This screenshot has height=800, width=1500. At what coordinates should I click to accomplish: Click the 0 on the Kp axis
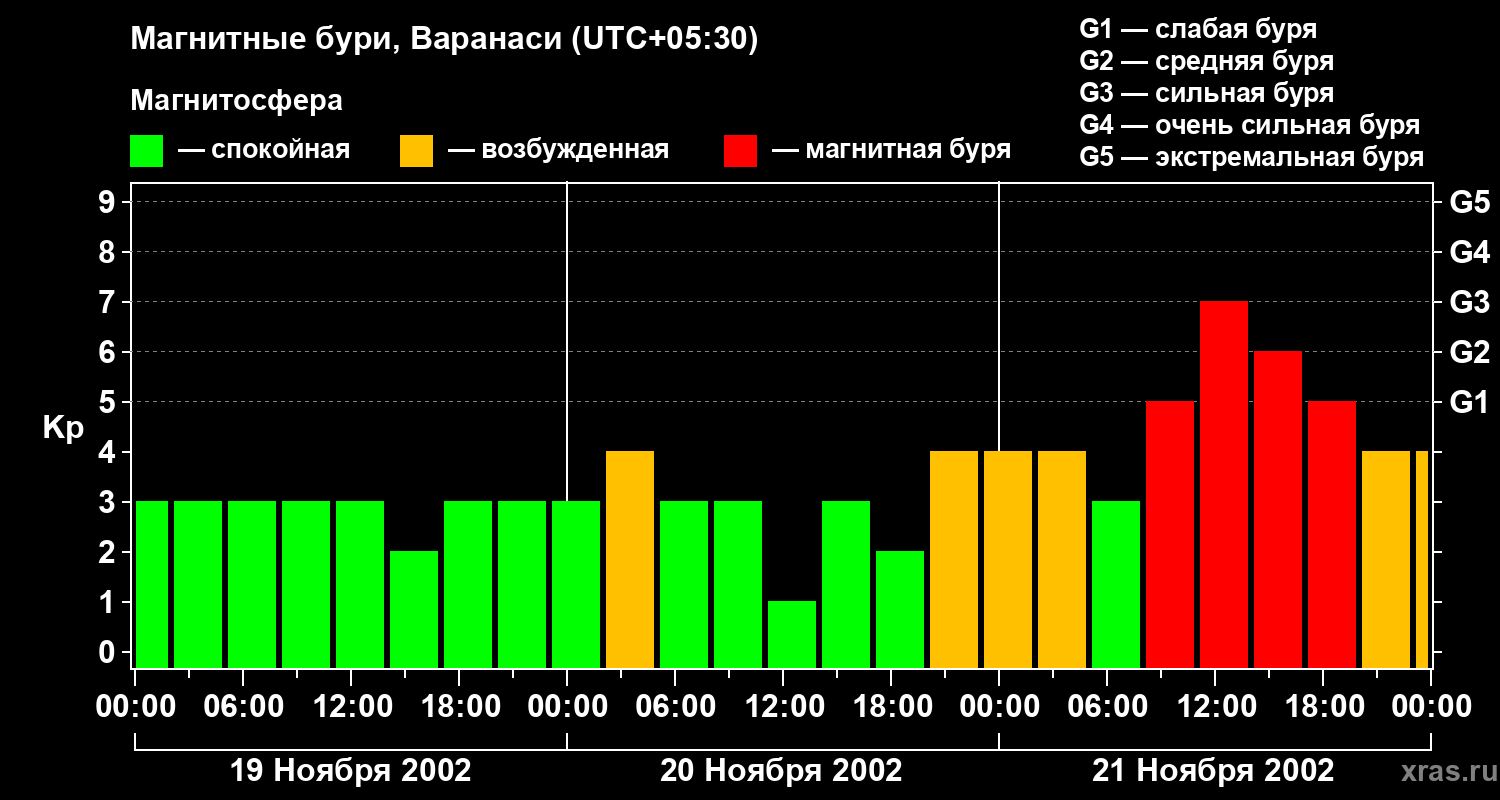point(109,652)
